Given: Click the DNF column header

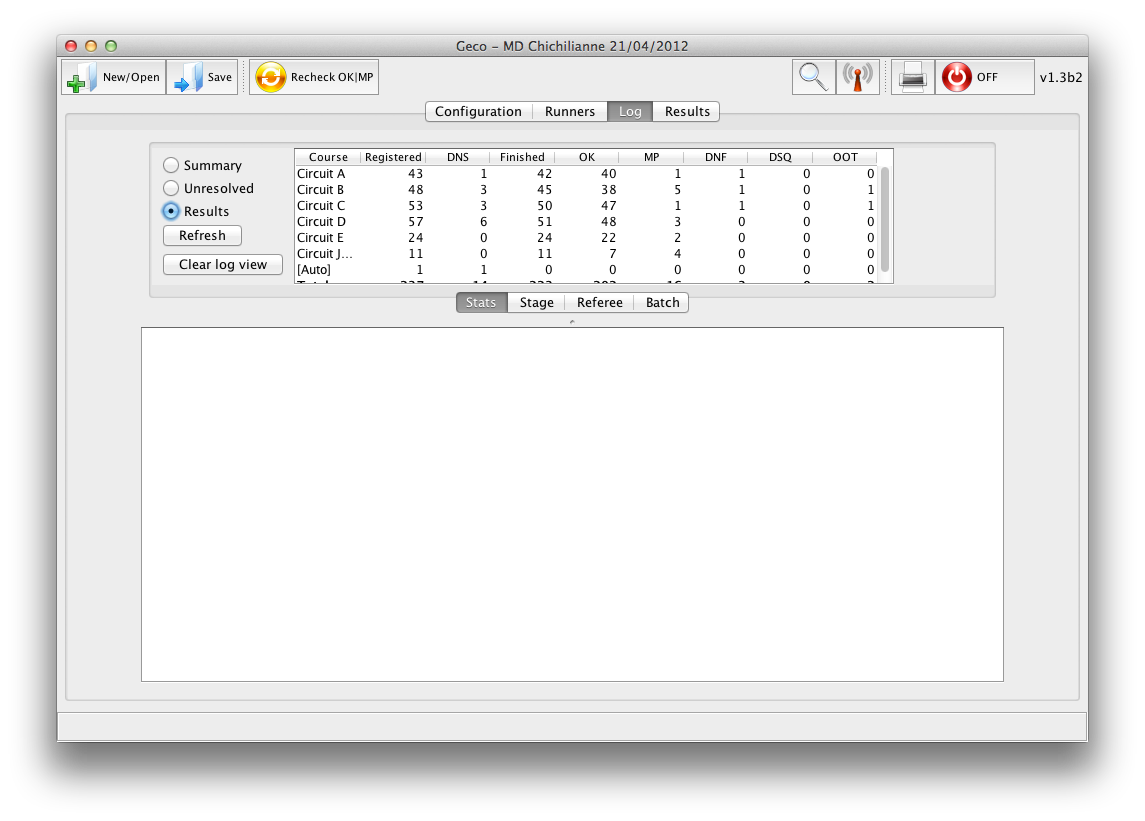Looking at the screenshot, I should [x=716, y=157].
